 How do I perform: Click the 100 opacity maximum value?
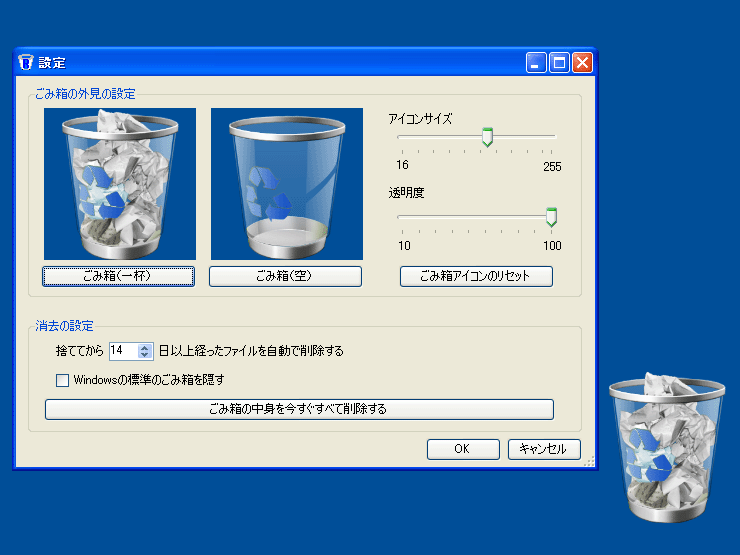tap(552, 245)
